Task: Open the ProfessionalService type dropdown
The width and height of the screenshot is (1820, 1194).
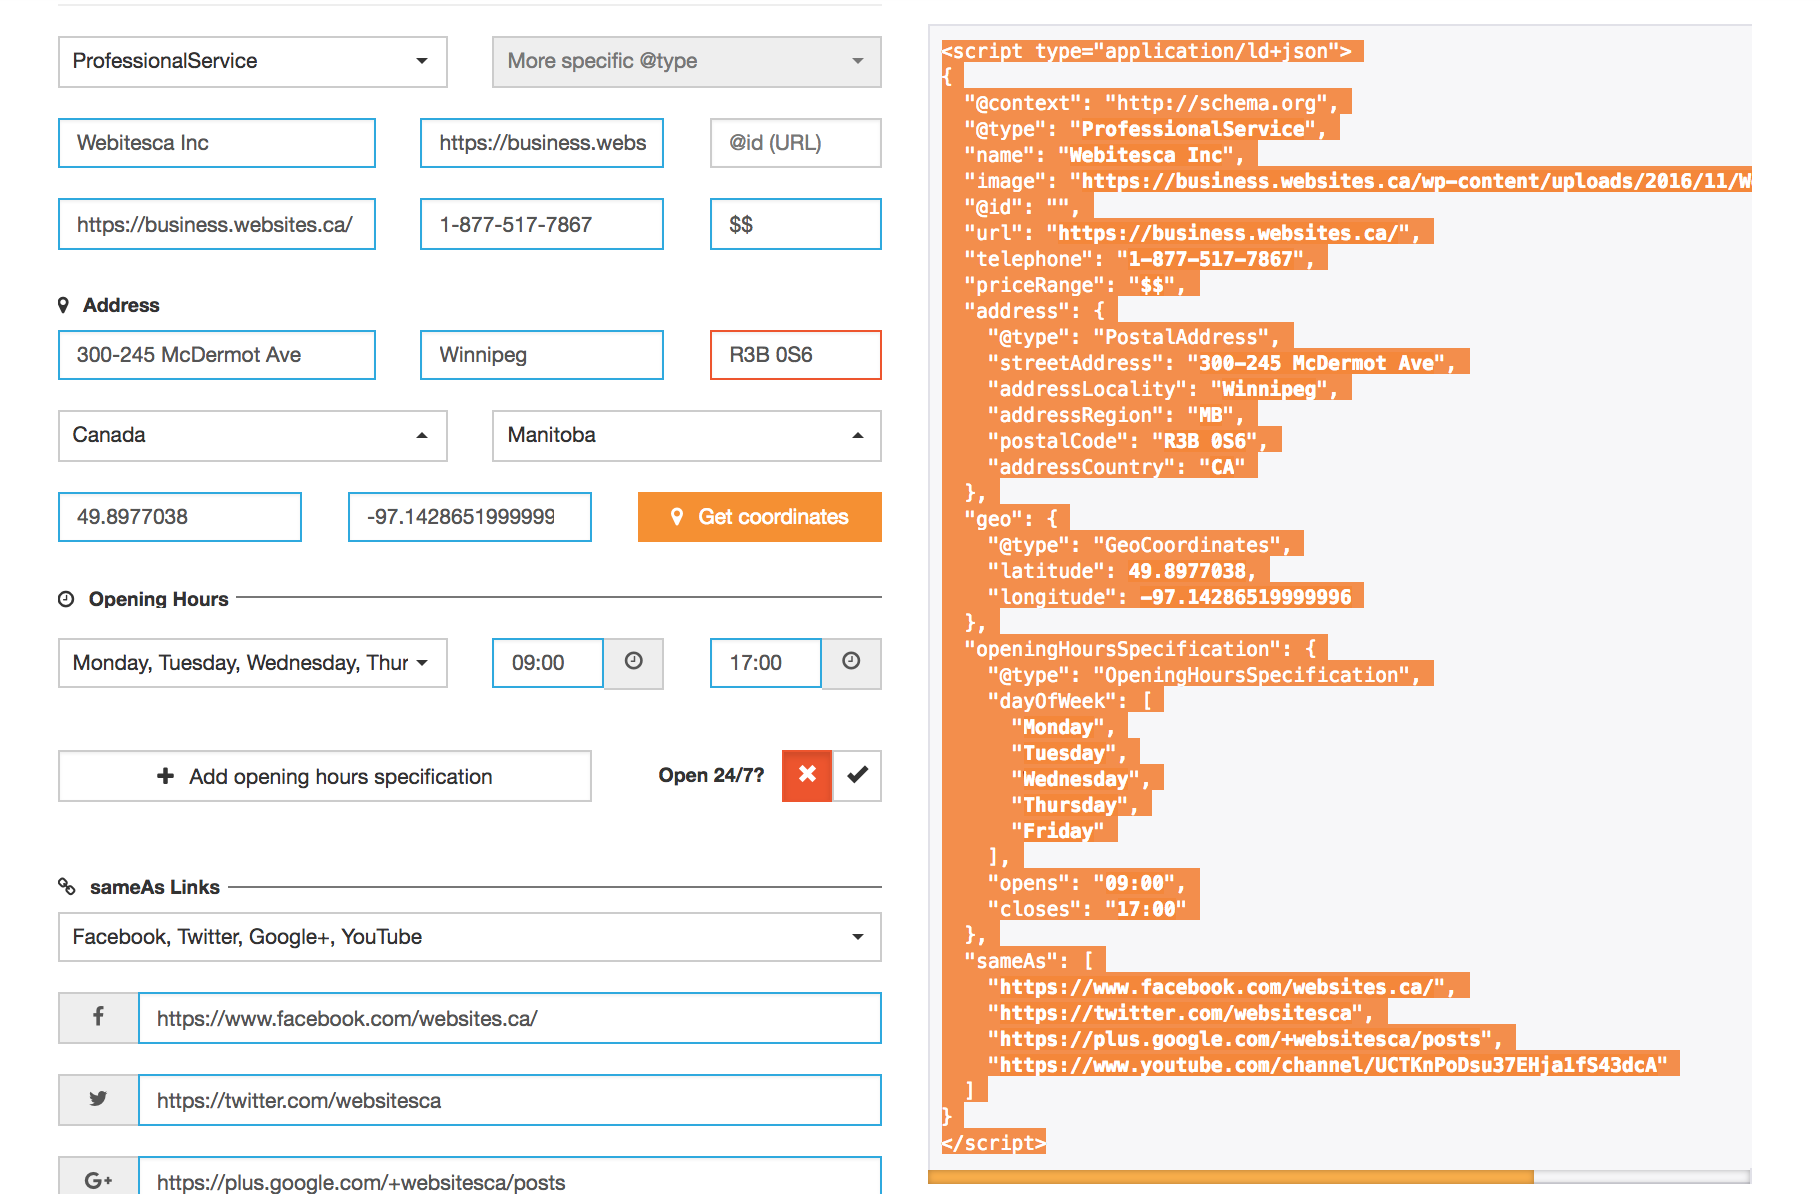Action: (x=252, y=61)
